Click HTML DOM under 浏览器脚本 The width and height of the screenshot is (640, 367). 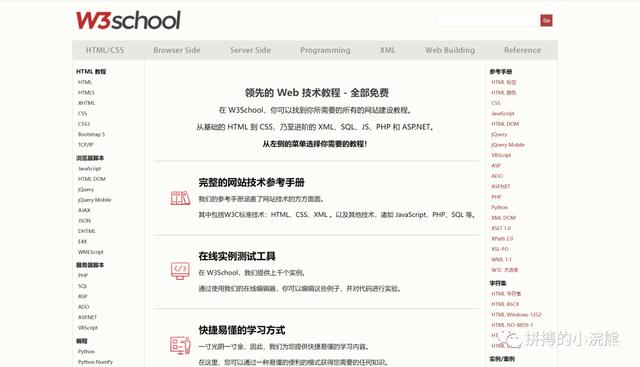tap(92, 179)
